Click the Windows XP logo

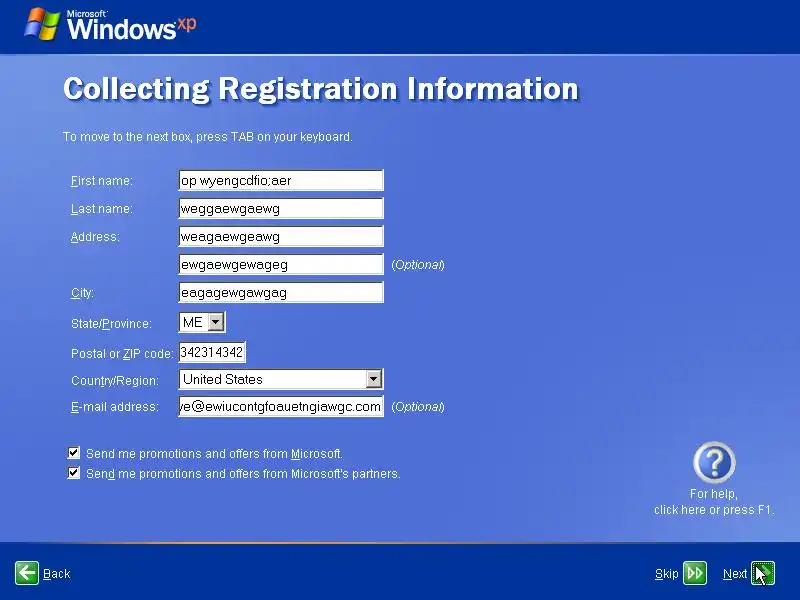(110, 24)
